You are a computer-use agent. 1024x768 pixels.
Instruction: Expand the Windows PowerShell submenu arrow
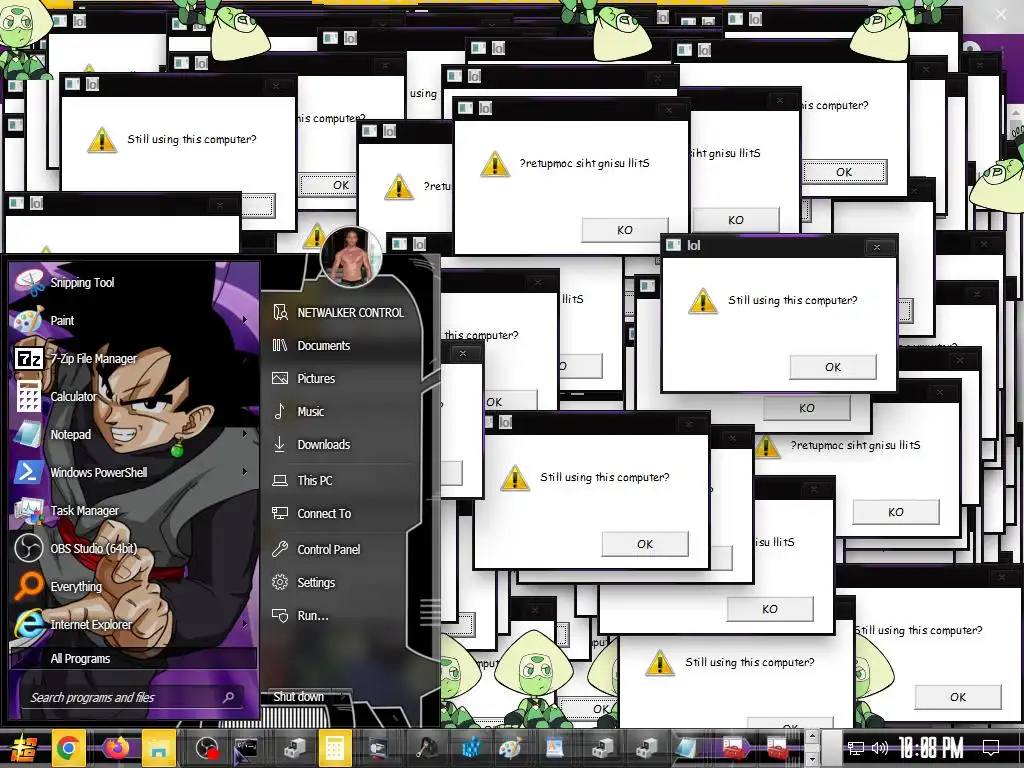tap(245, 472)
